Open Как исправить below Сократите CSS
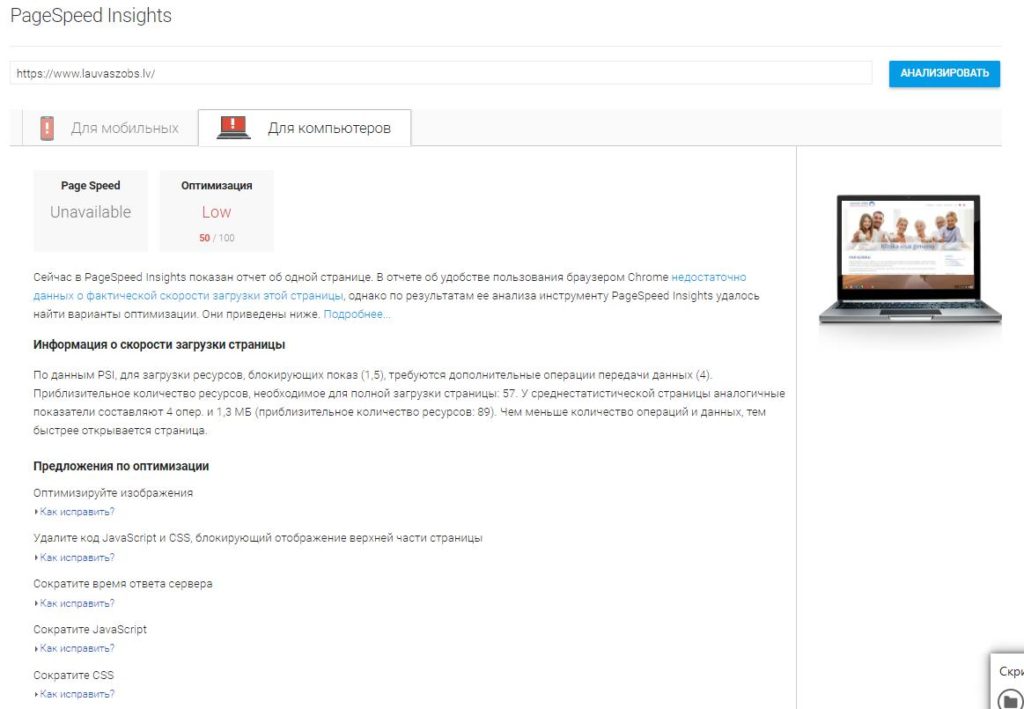 tap(76, 694)
